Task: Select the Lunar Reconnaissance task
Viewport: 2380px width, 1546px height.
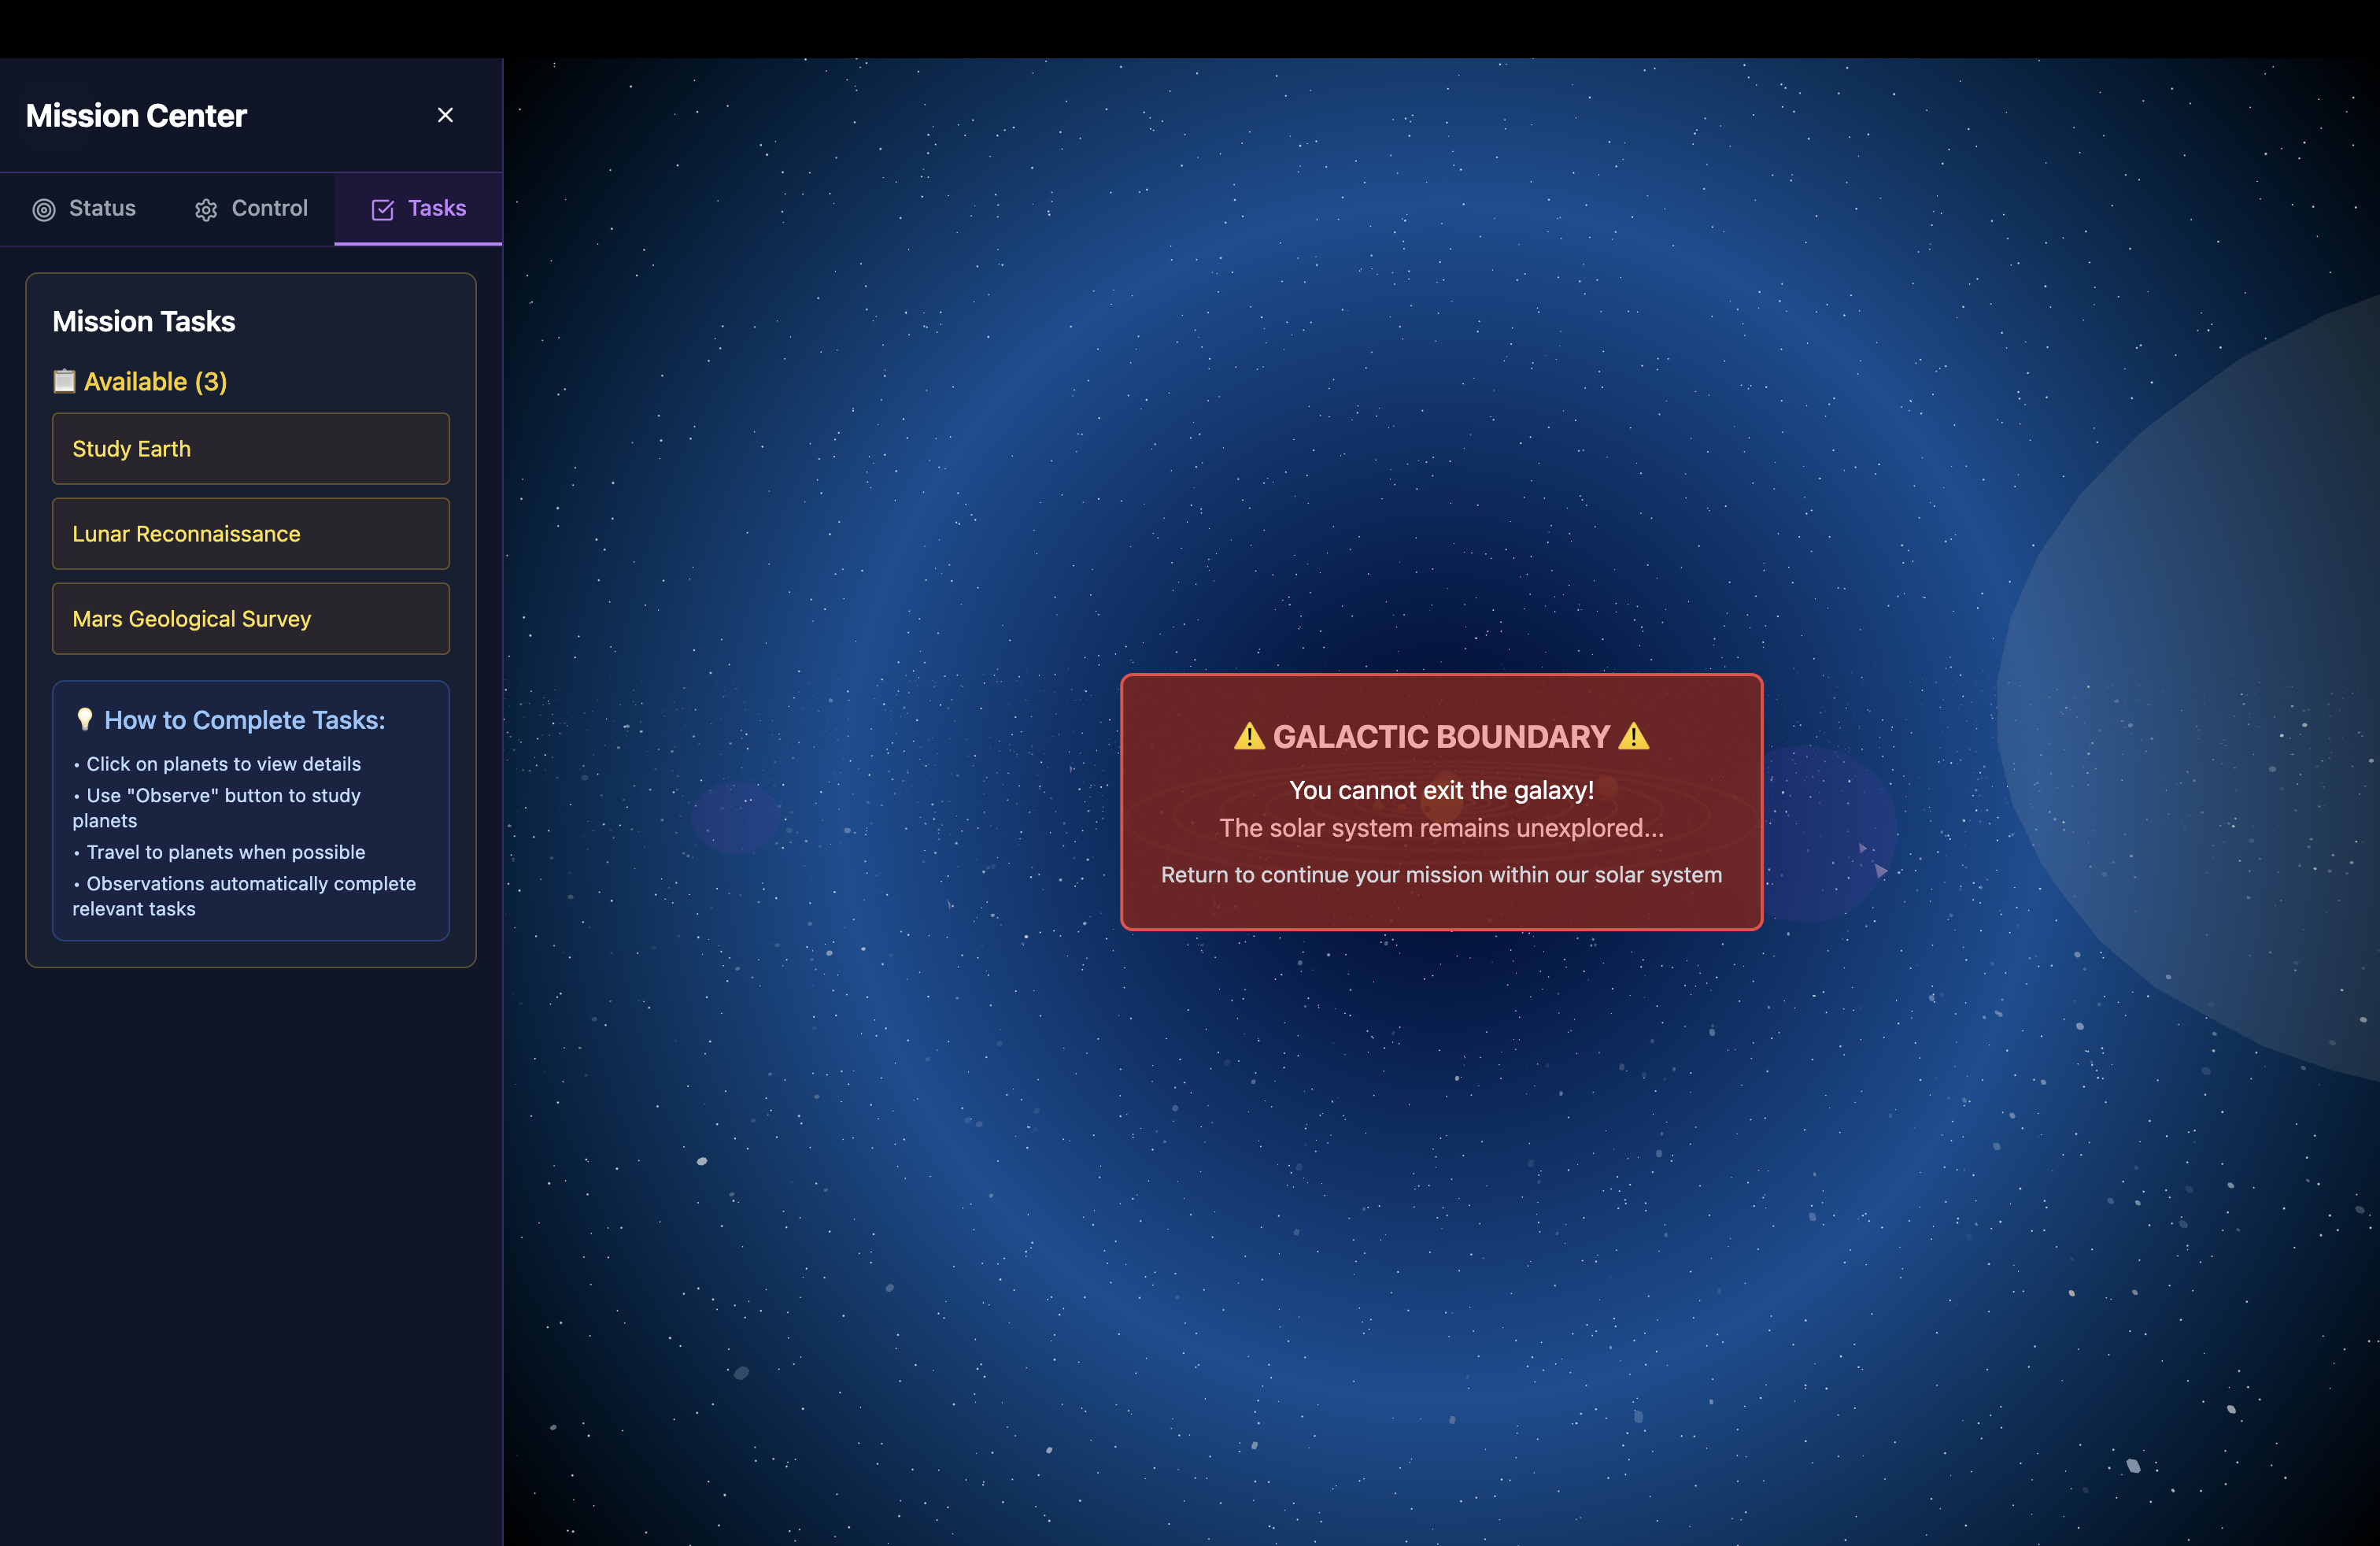Action: point(250,534)
